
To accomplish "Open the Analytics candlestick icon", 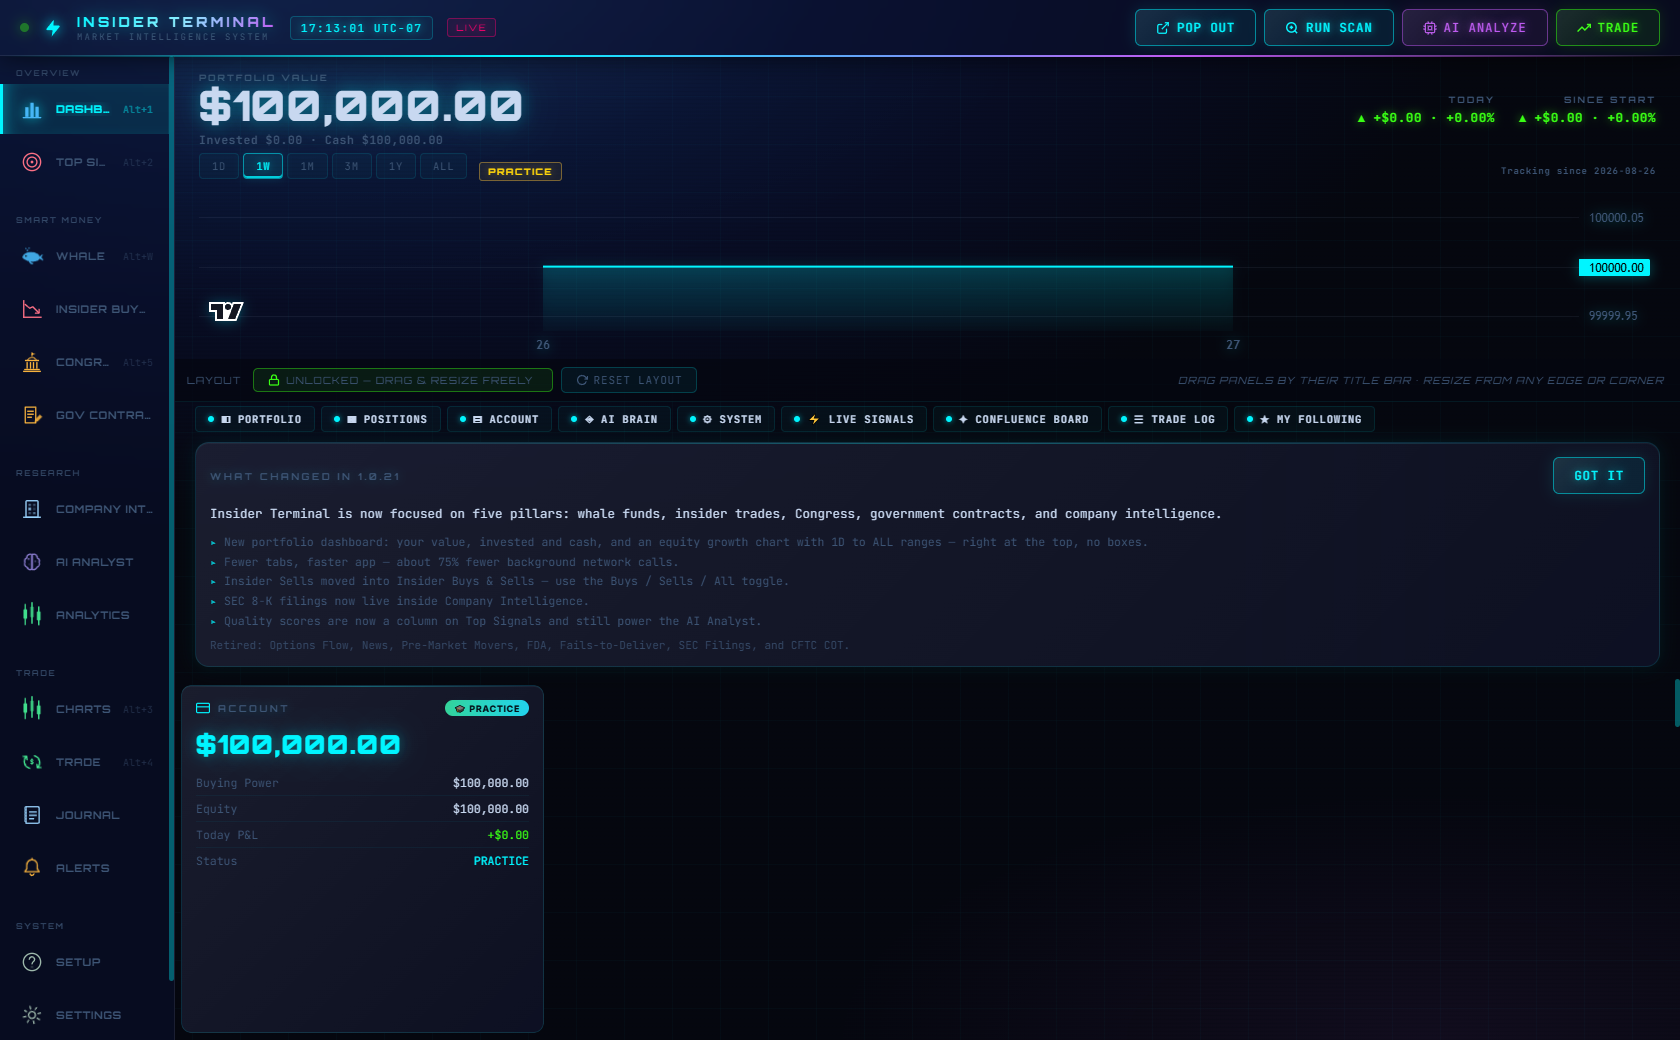I will 32,615.
